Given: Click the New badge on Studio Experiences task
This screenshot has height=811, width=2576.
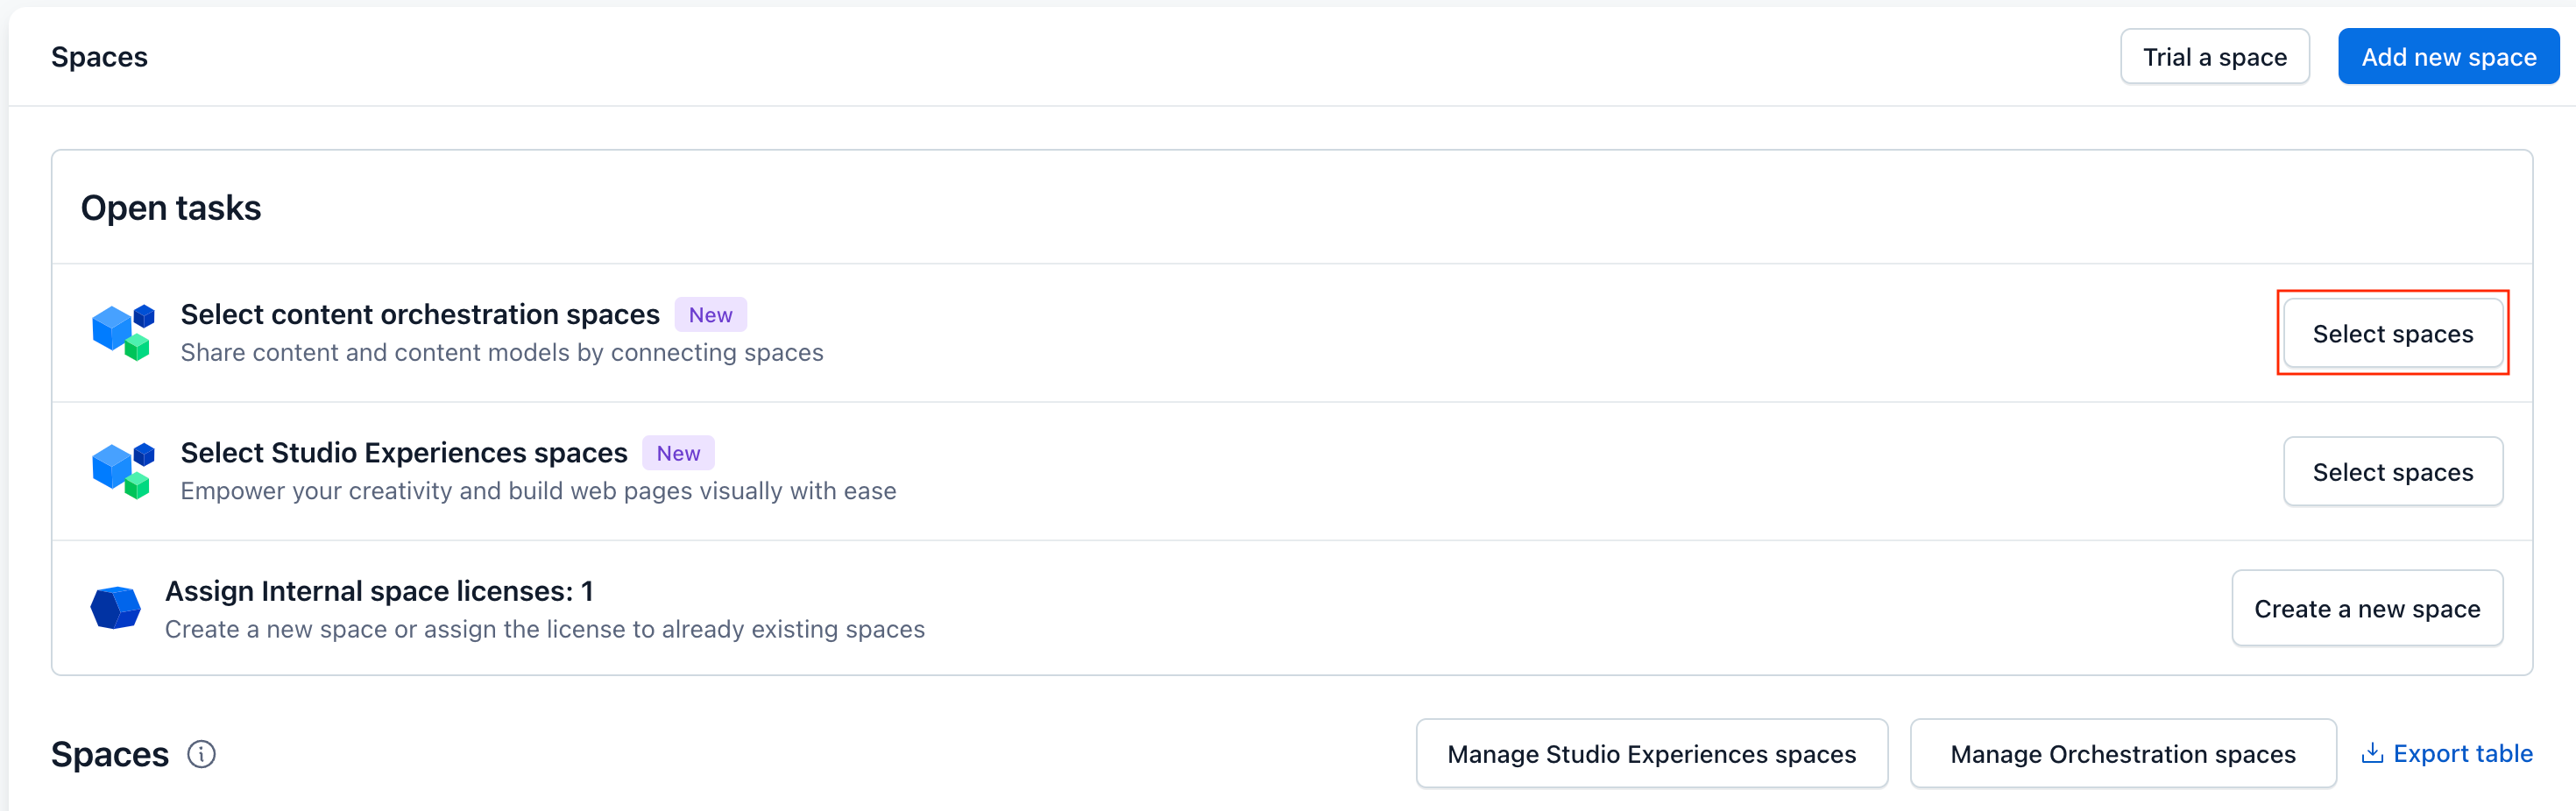Looking at the screenshot, I should (678, 453).
